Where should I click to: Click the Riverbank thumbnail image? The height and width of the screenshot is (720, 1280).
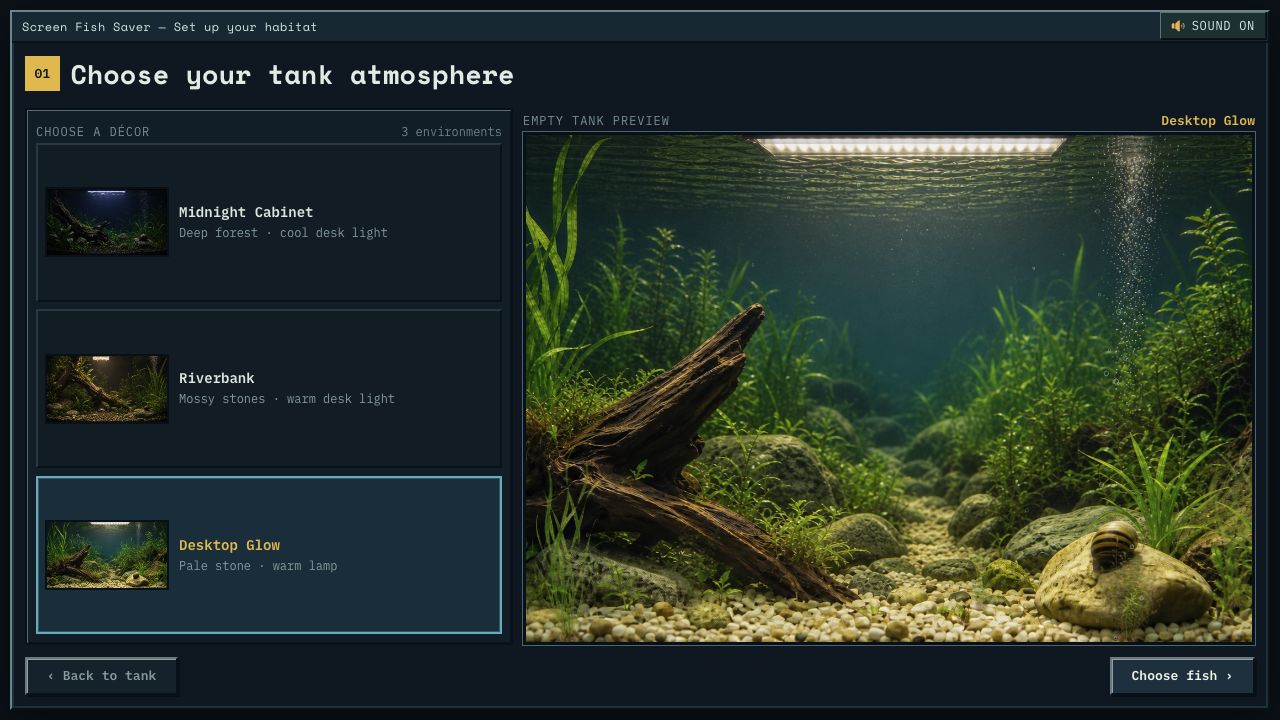(107, 389)
